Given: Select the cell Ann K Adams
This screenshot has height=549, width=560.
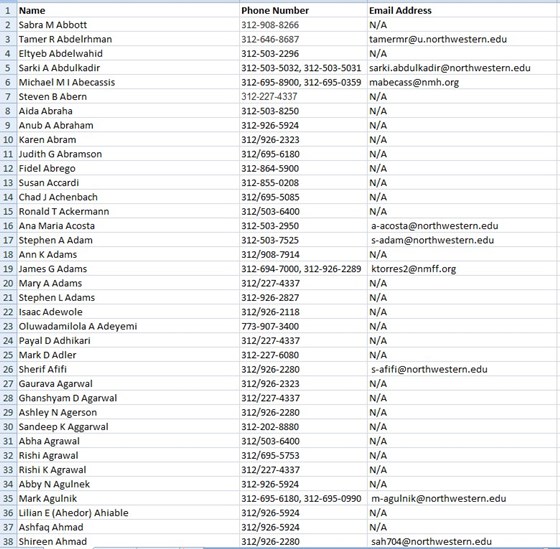Looking at the screenshot, I should point(128,255).
